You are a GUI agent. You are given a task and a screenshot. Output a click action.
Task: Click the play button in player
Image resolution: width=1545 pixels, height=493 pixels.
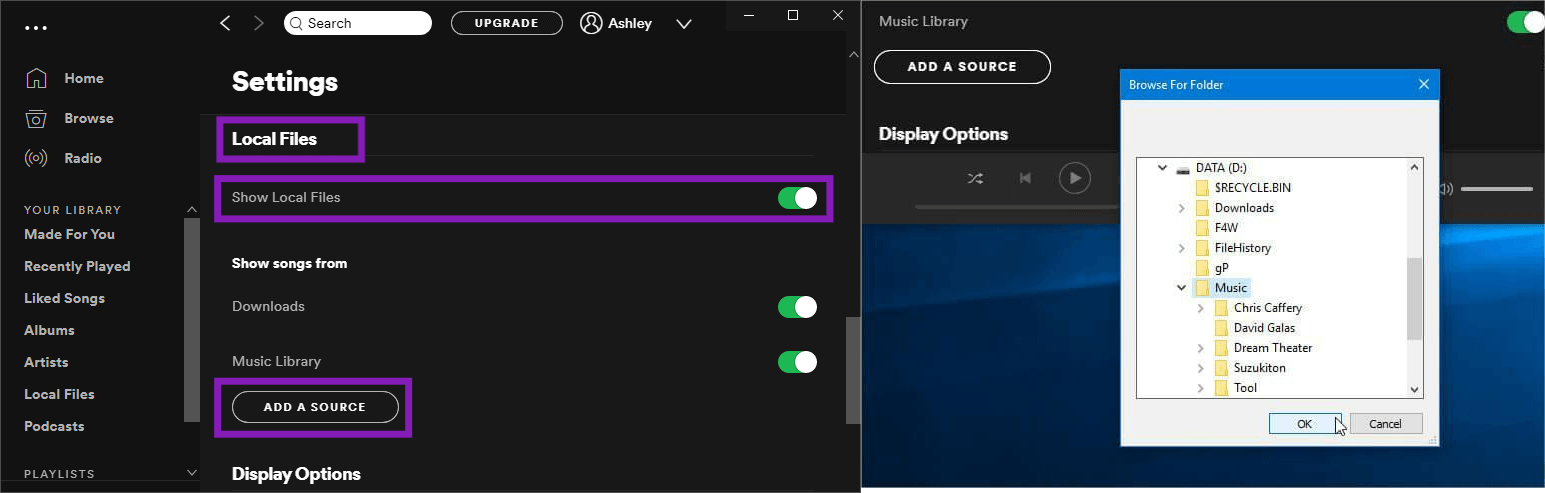pos(1074,178)
